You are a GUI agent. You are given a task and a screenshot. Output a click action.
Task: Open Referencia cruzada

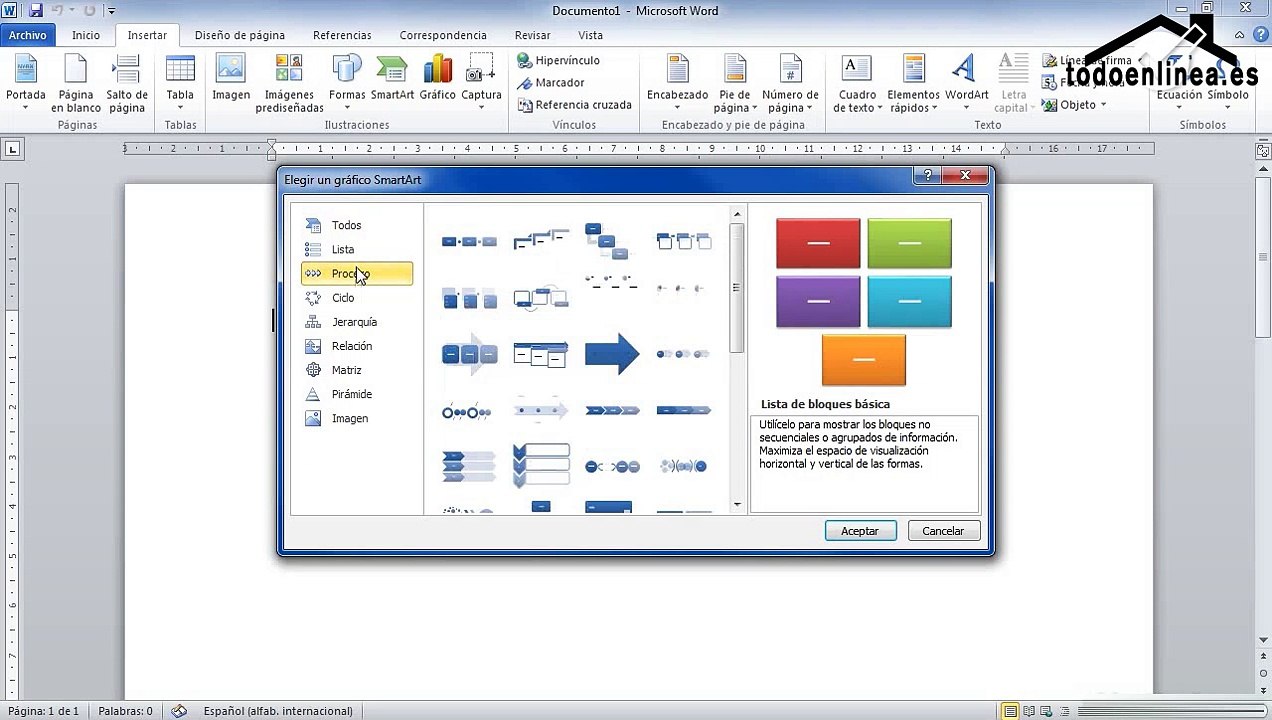[x=574, y=105]
